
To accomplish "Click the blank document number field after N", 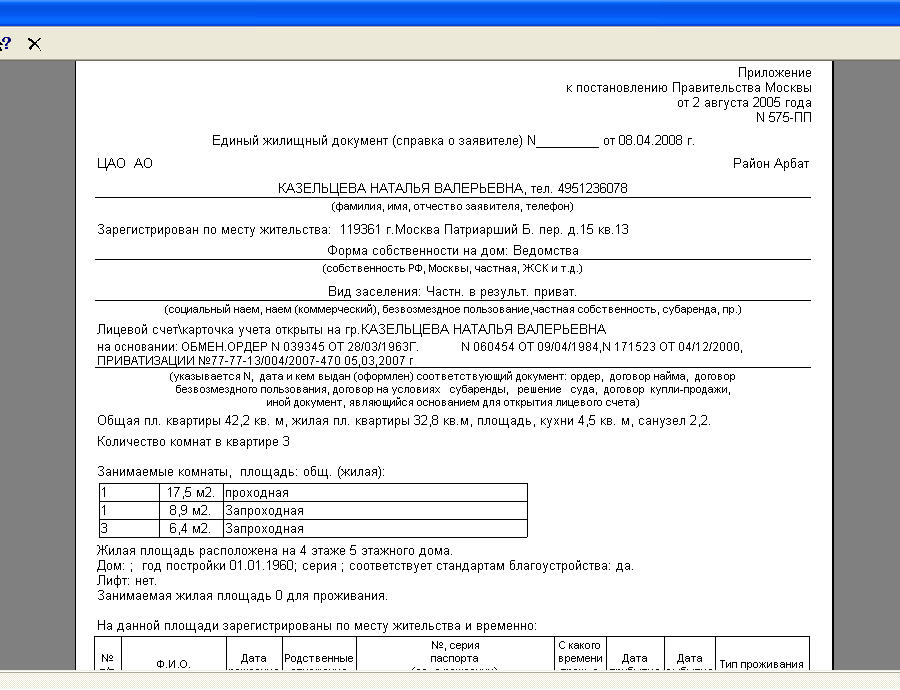I will (x=567, y=141).
